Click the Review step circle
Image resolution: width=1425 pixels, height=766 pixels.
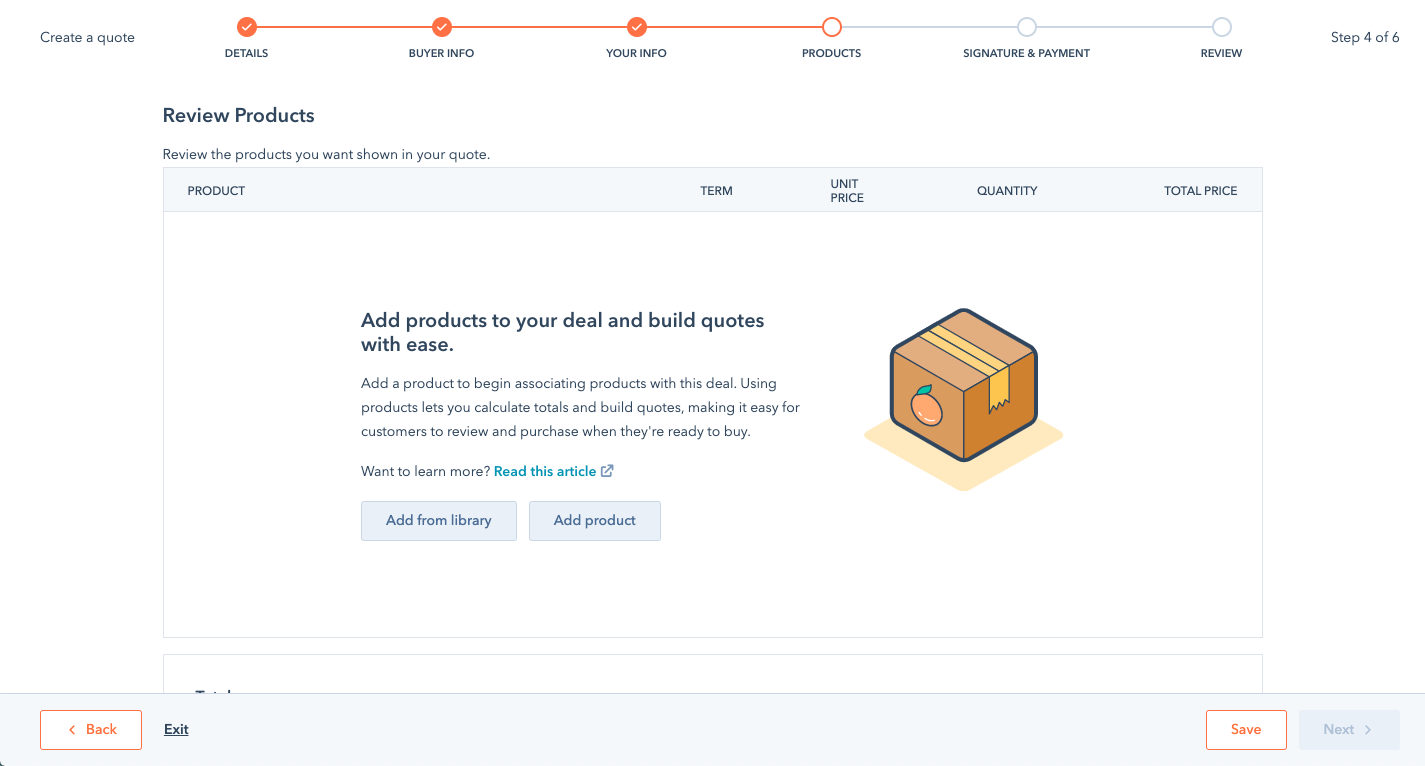tap(1222, 27)
